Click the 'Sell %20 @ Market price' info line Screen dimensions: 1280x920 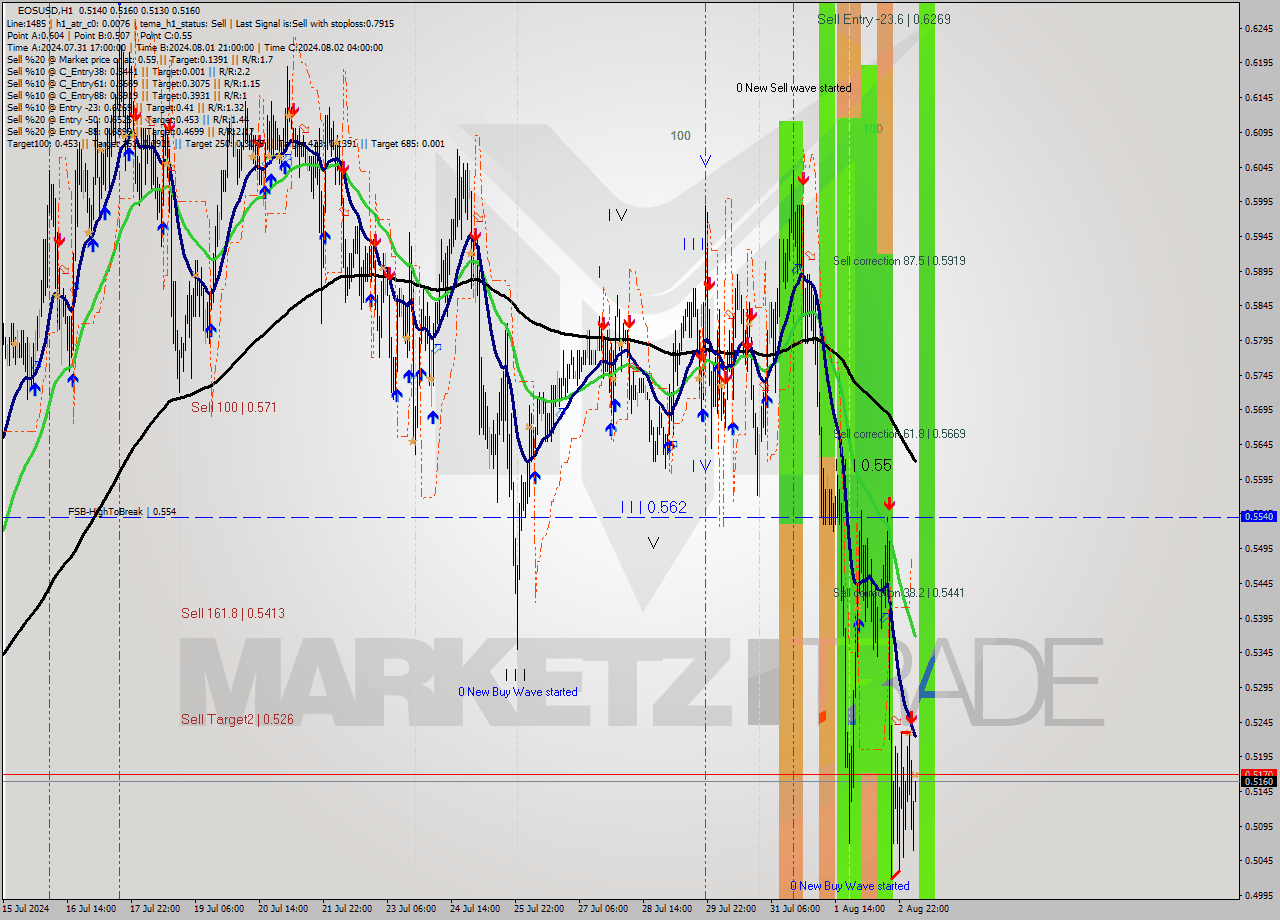coord(140,59)
